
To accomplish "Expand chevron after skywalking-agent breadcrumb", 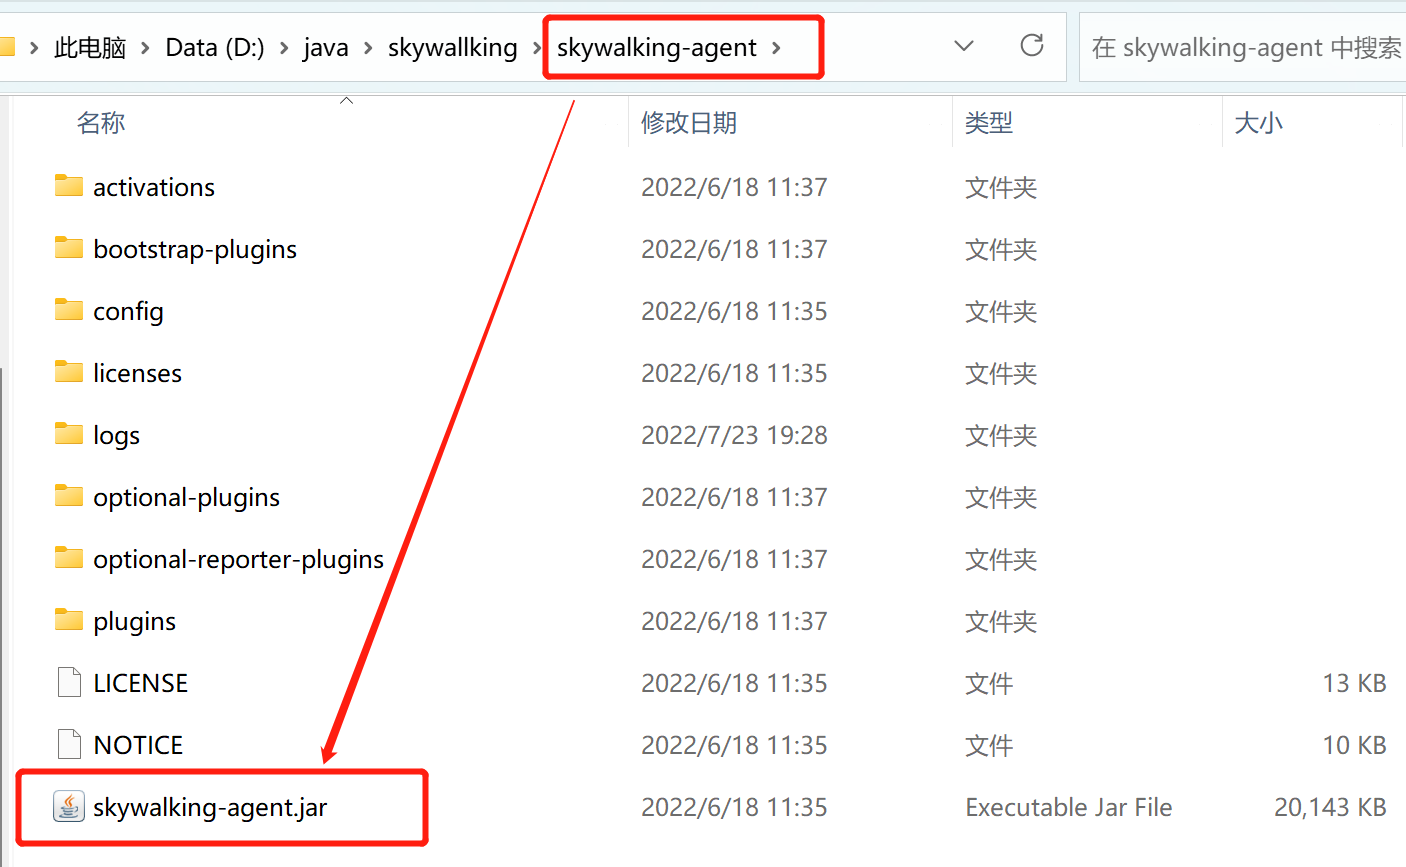I will (777, 47).
